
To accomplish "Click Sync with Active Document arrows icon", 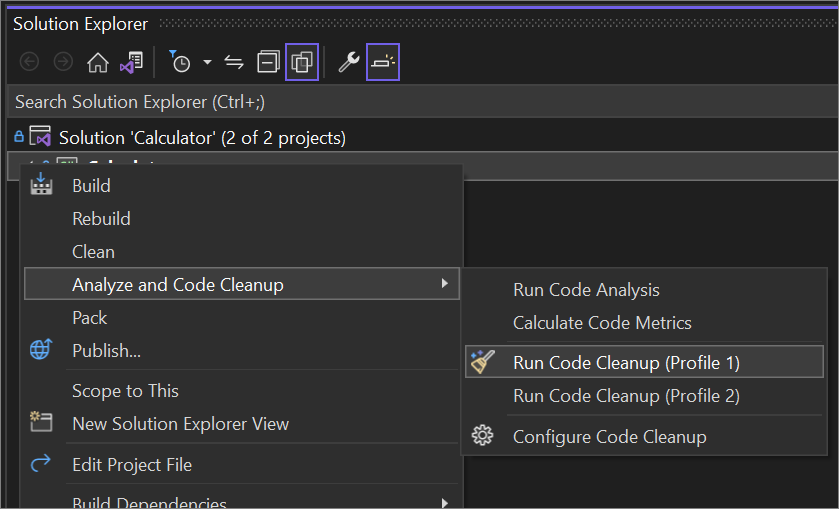I will 234,63.
